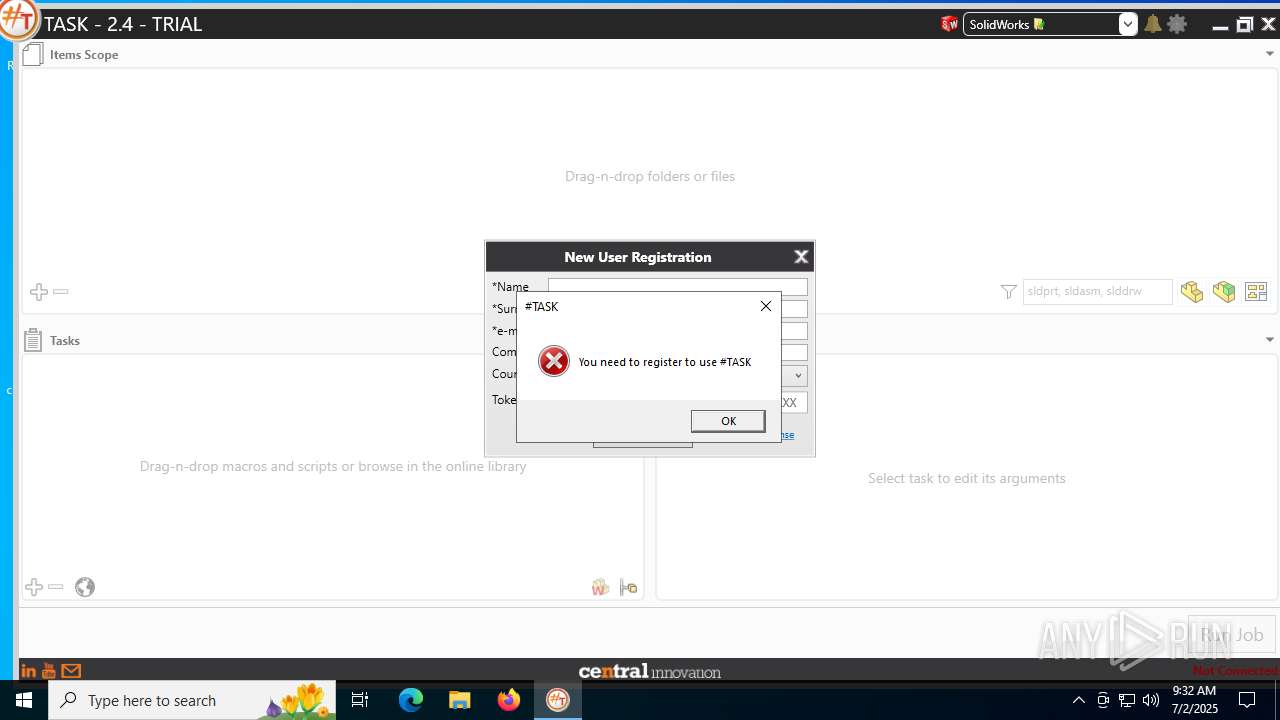Click the Name input field
This screenshot has height=720, width=1280.
tap(677, 287)
